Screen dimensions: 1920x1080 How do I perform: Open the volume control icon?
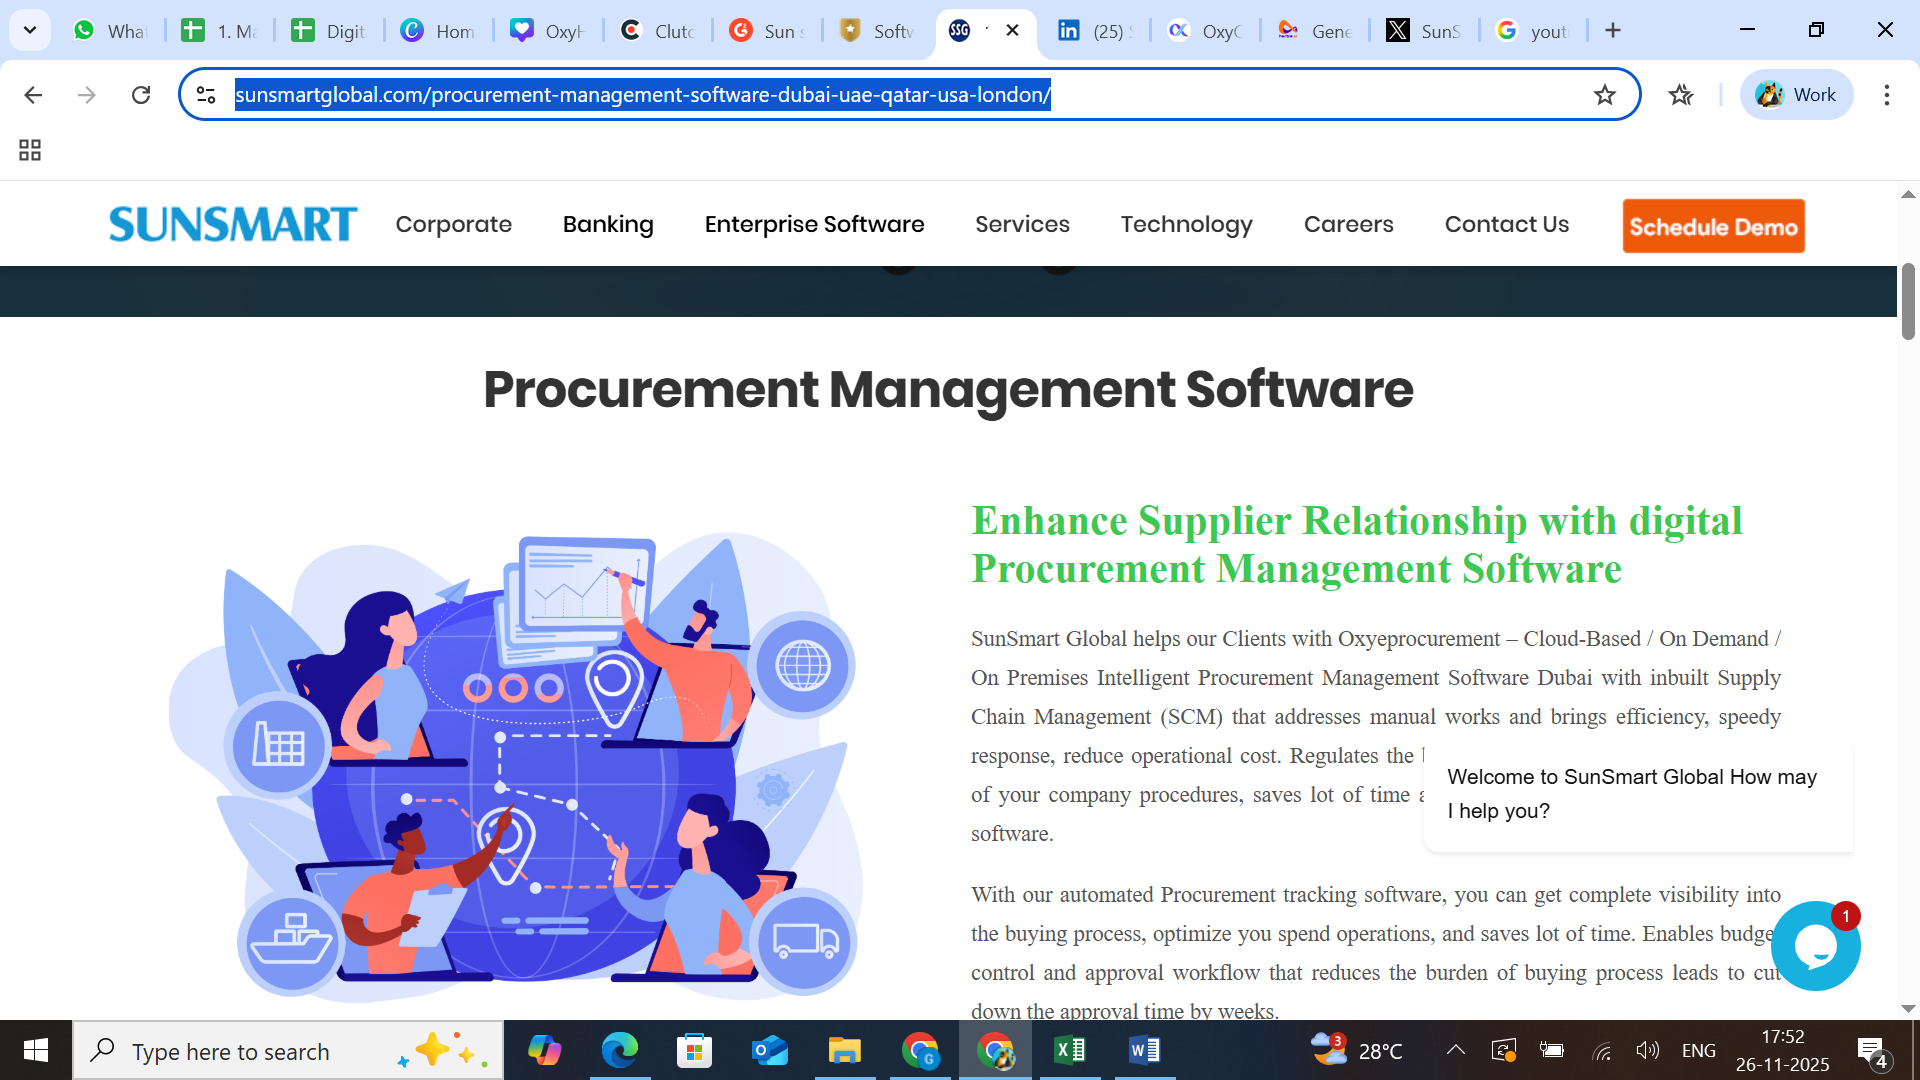tap(1647, 1050)
